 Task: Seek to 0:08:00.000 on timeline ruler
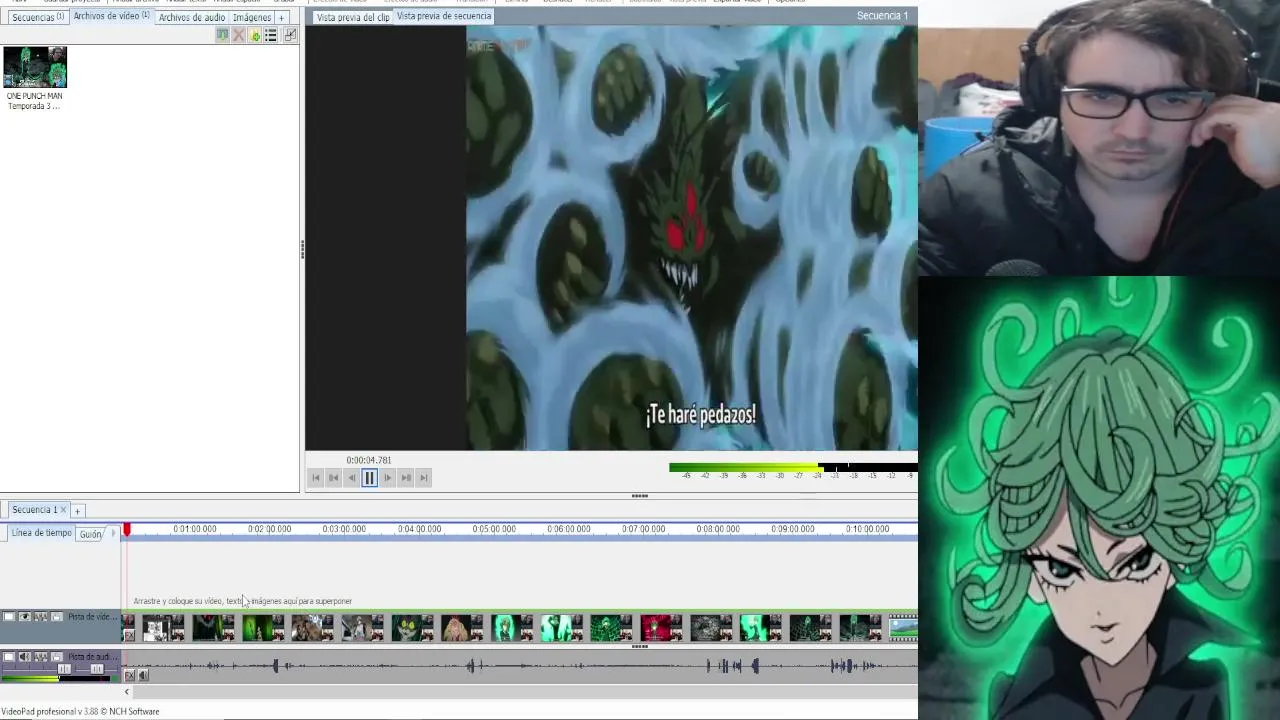tap(718, 529)
